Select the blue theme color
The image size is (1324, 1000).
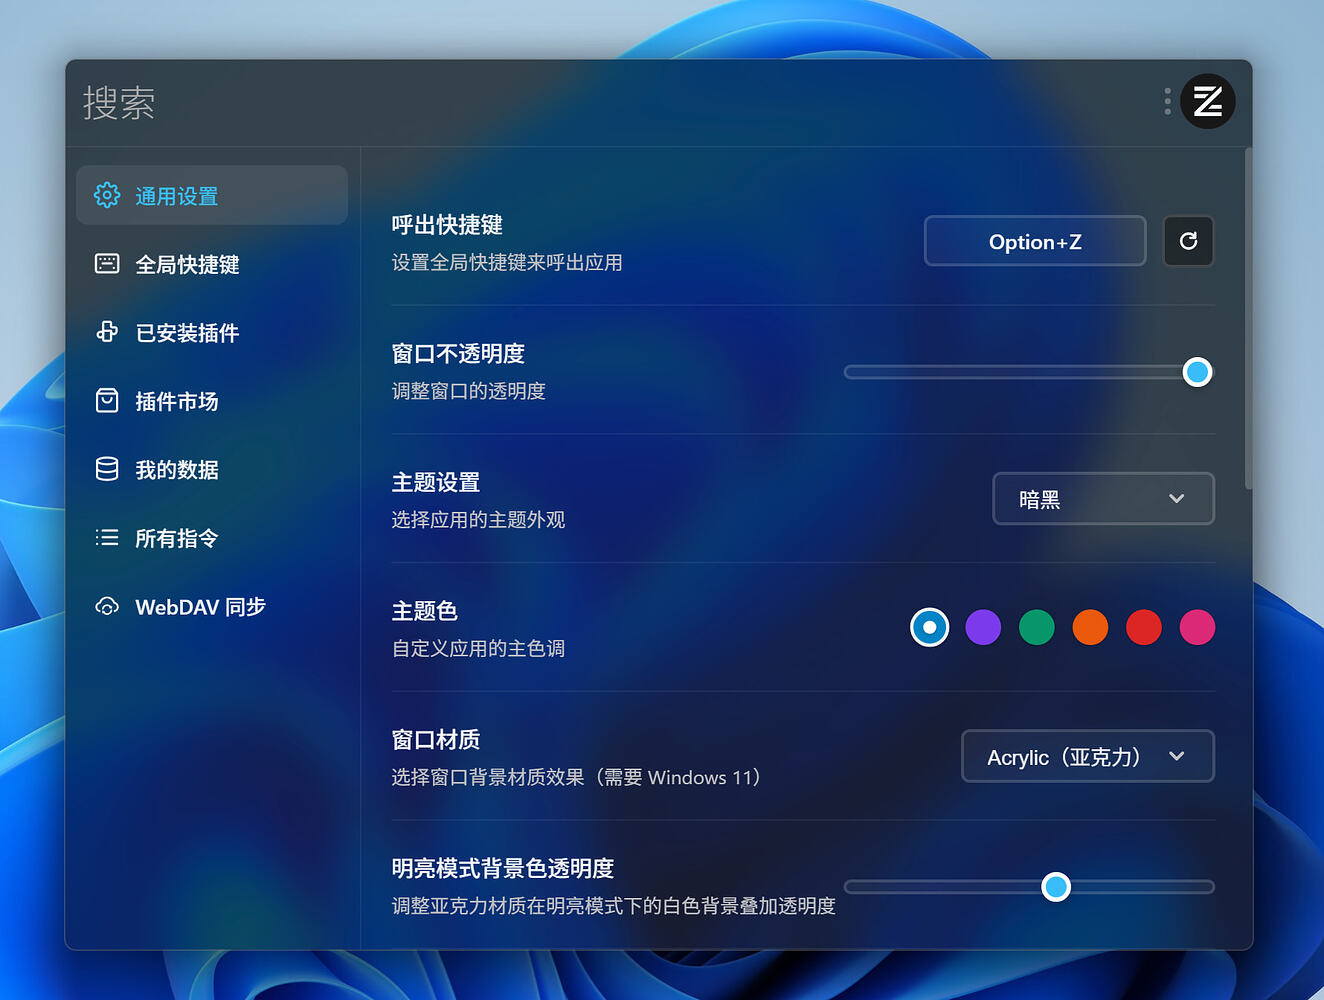click(929, 627)
